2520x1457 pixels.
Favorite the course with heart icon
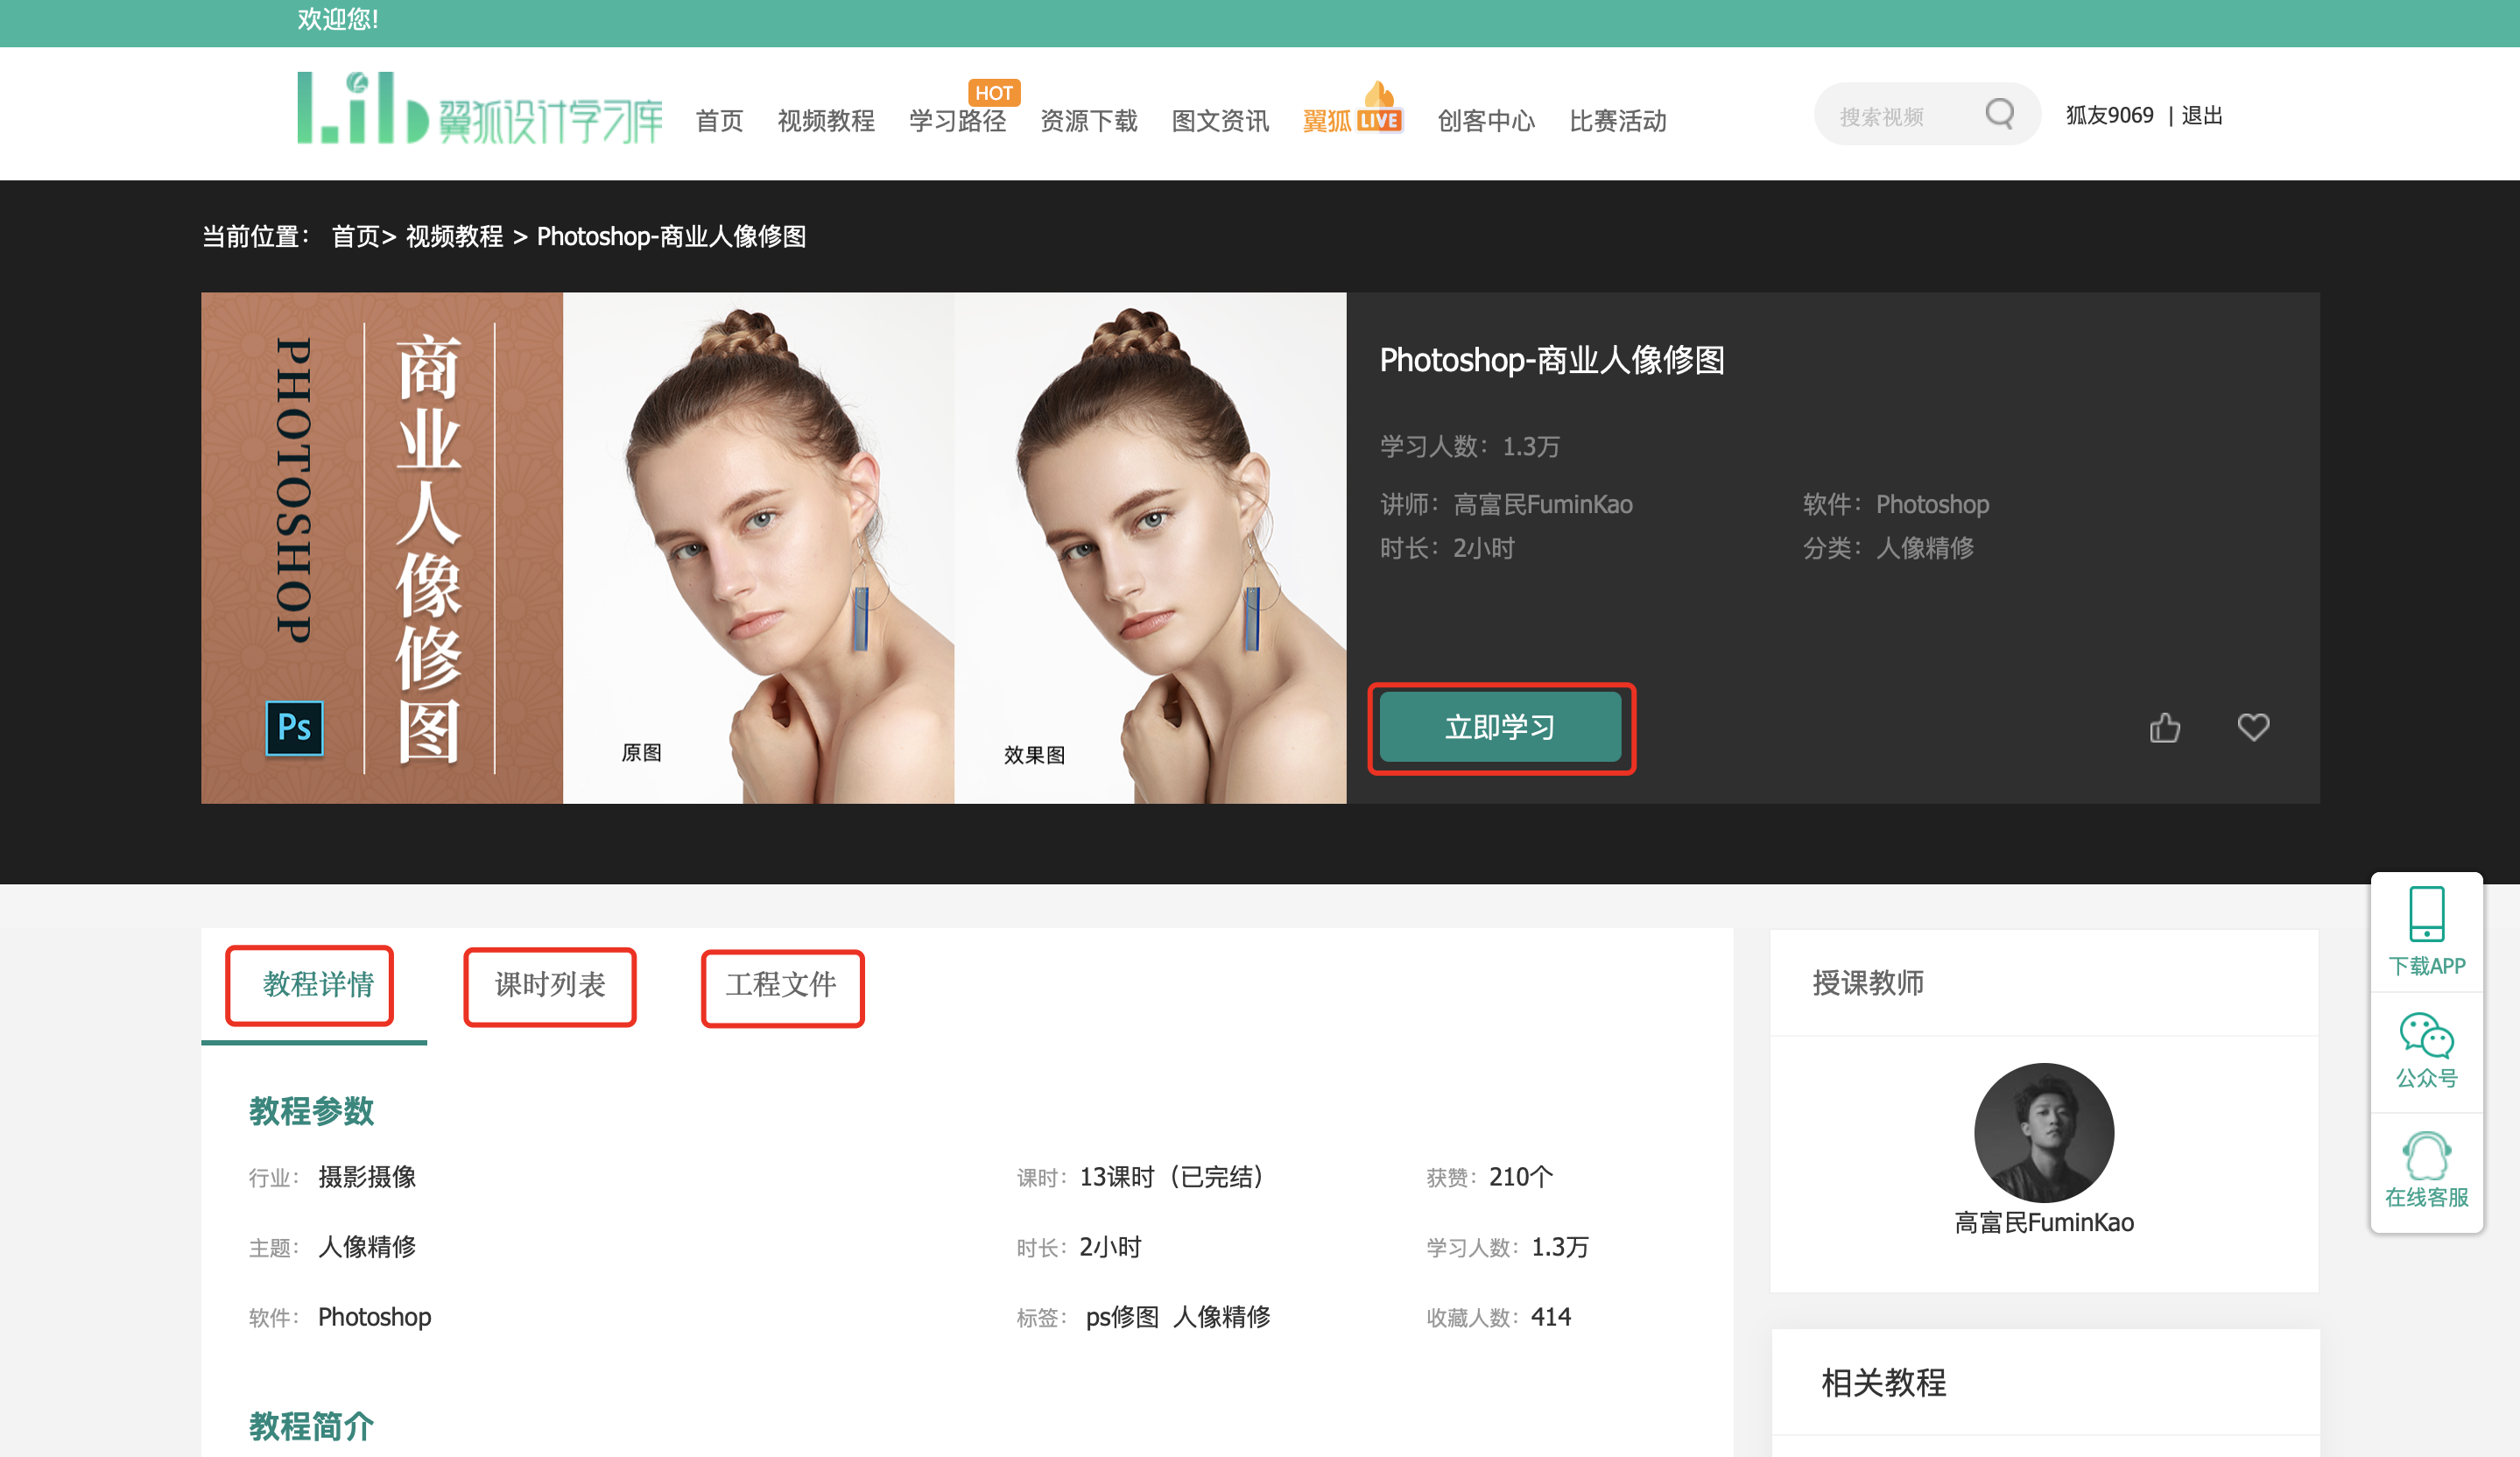[x=2252, y=727]
